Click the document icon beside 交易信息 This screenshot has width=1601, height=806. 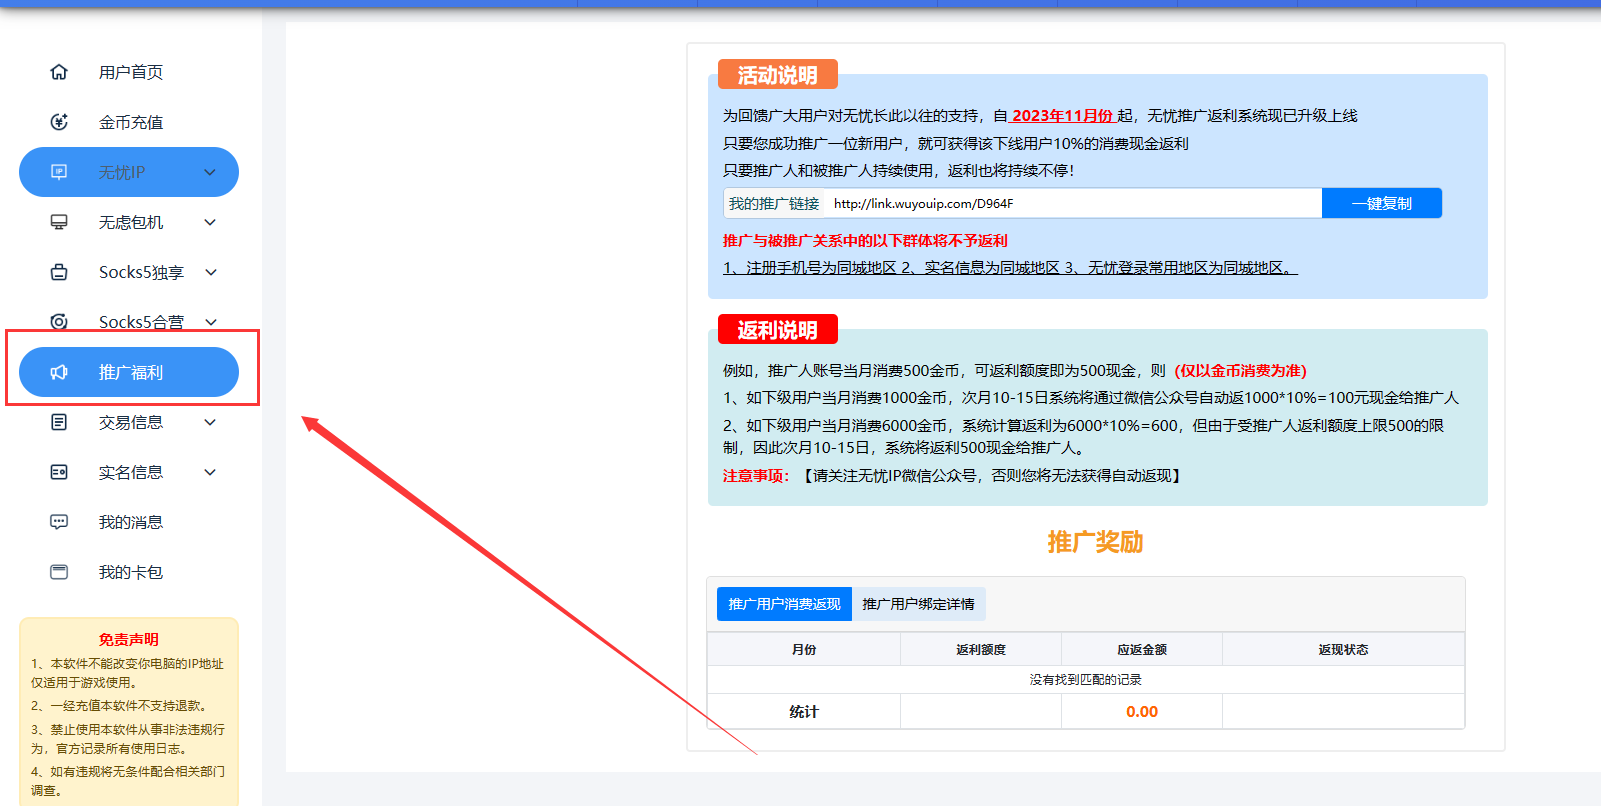(59, 422)
